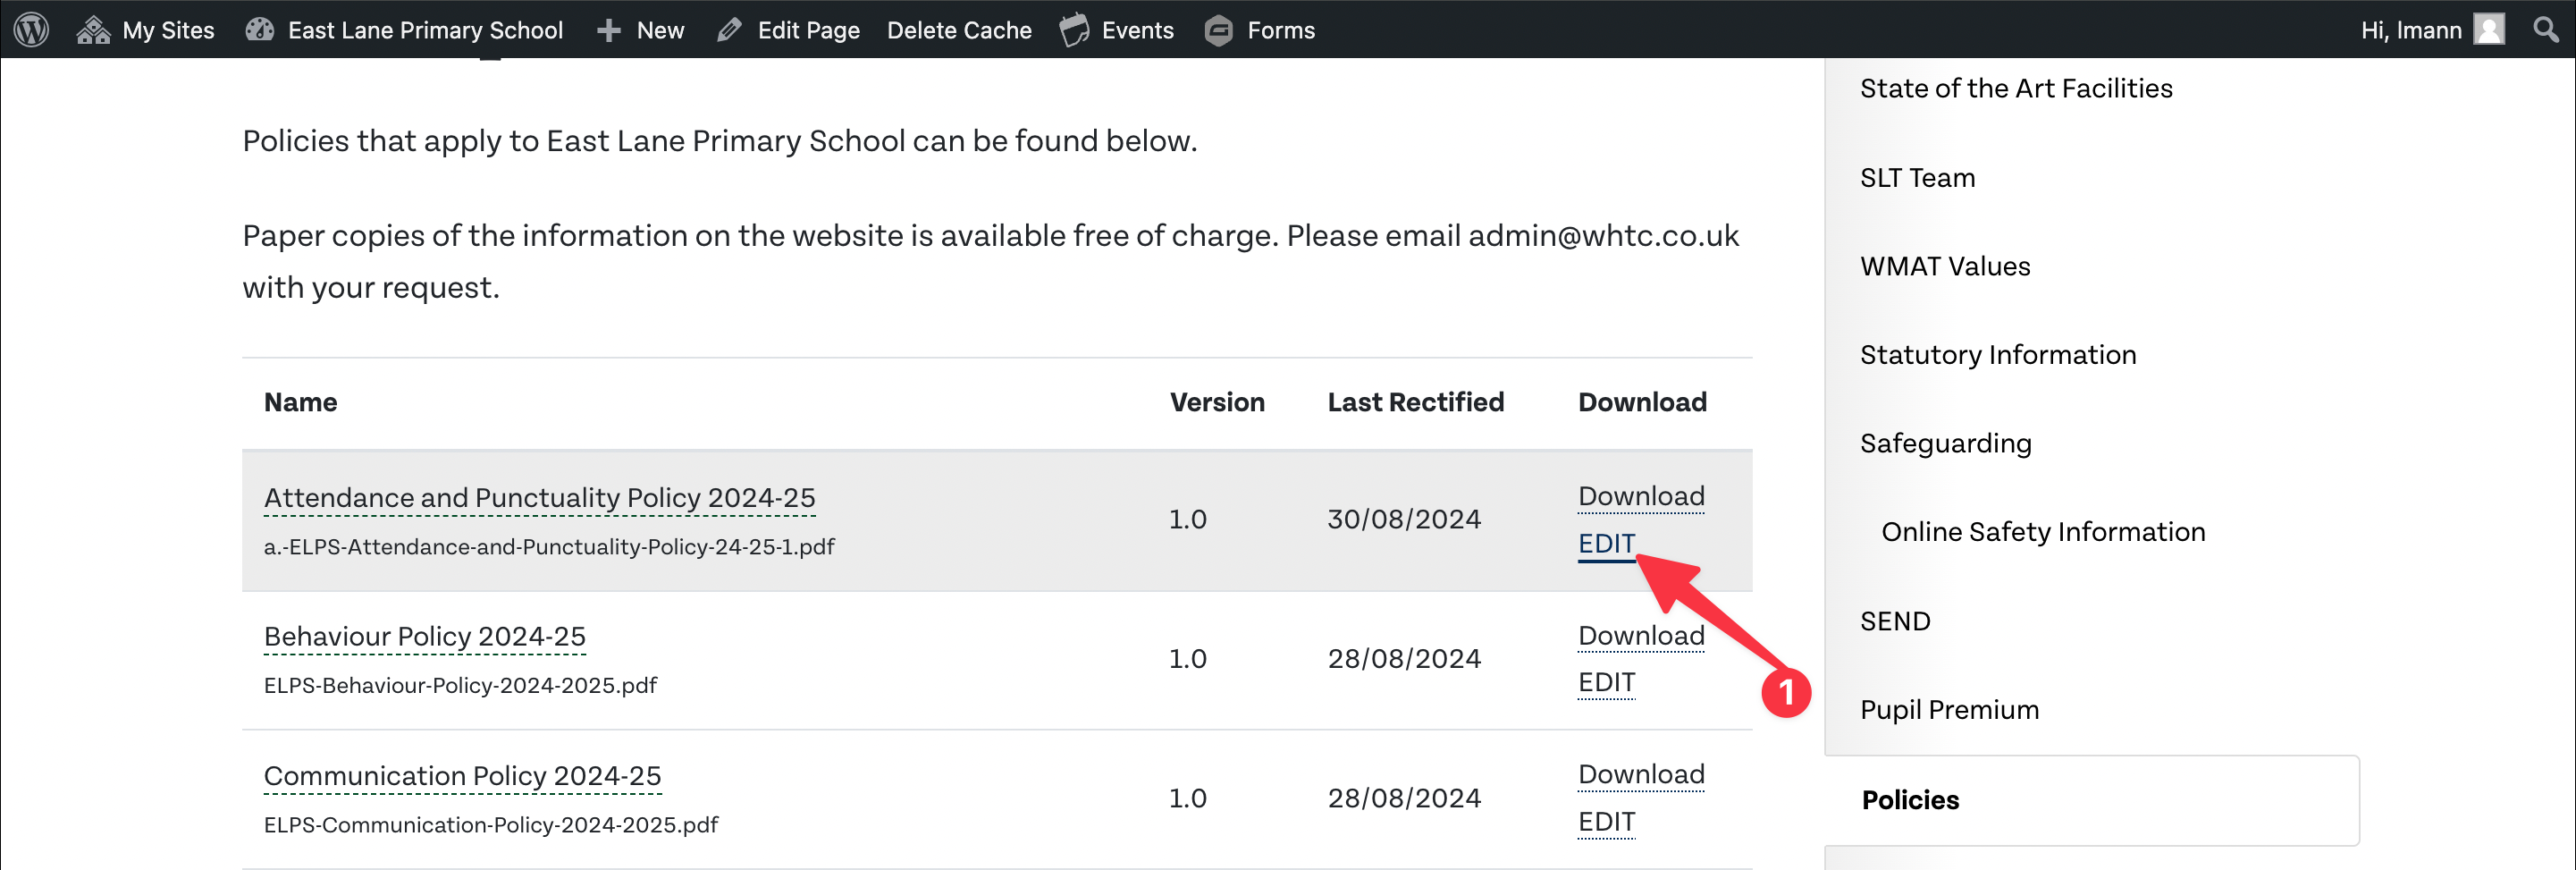
Task: Click the WordPress logo icon
Action: coord(31,30)
